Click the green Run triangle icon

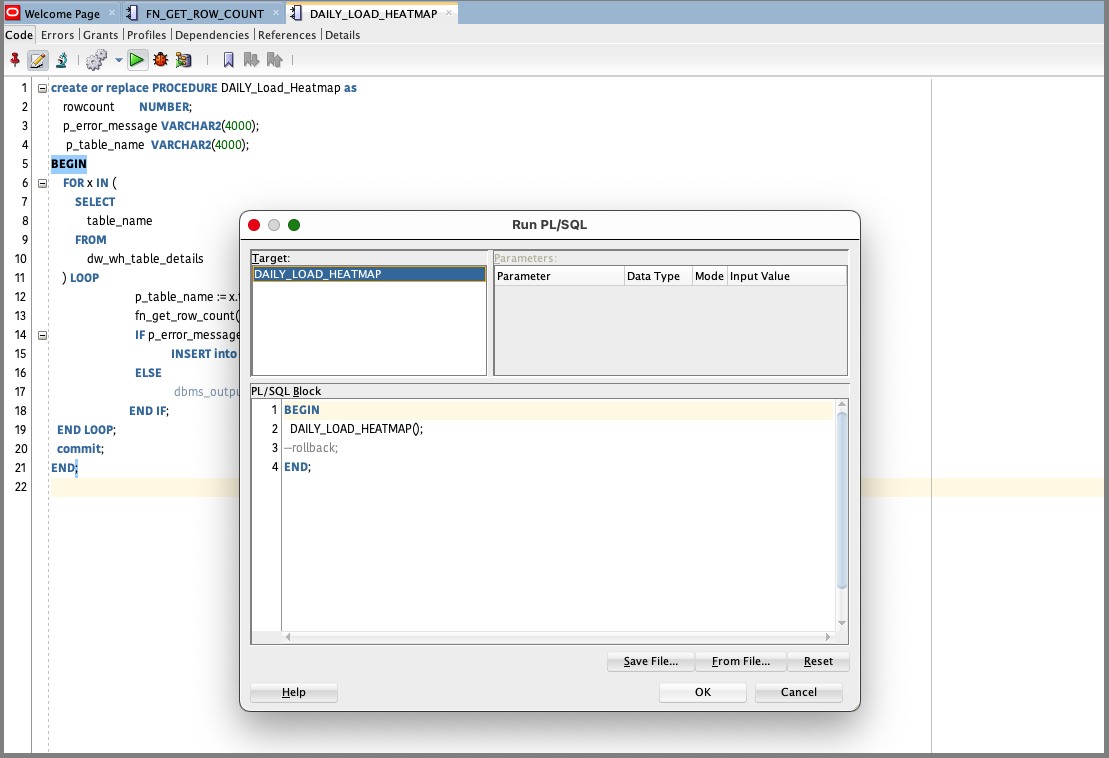(x=137, y=60)
